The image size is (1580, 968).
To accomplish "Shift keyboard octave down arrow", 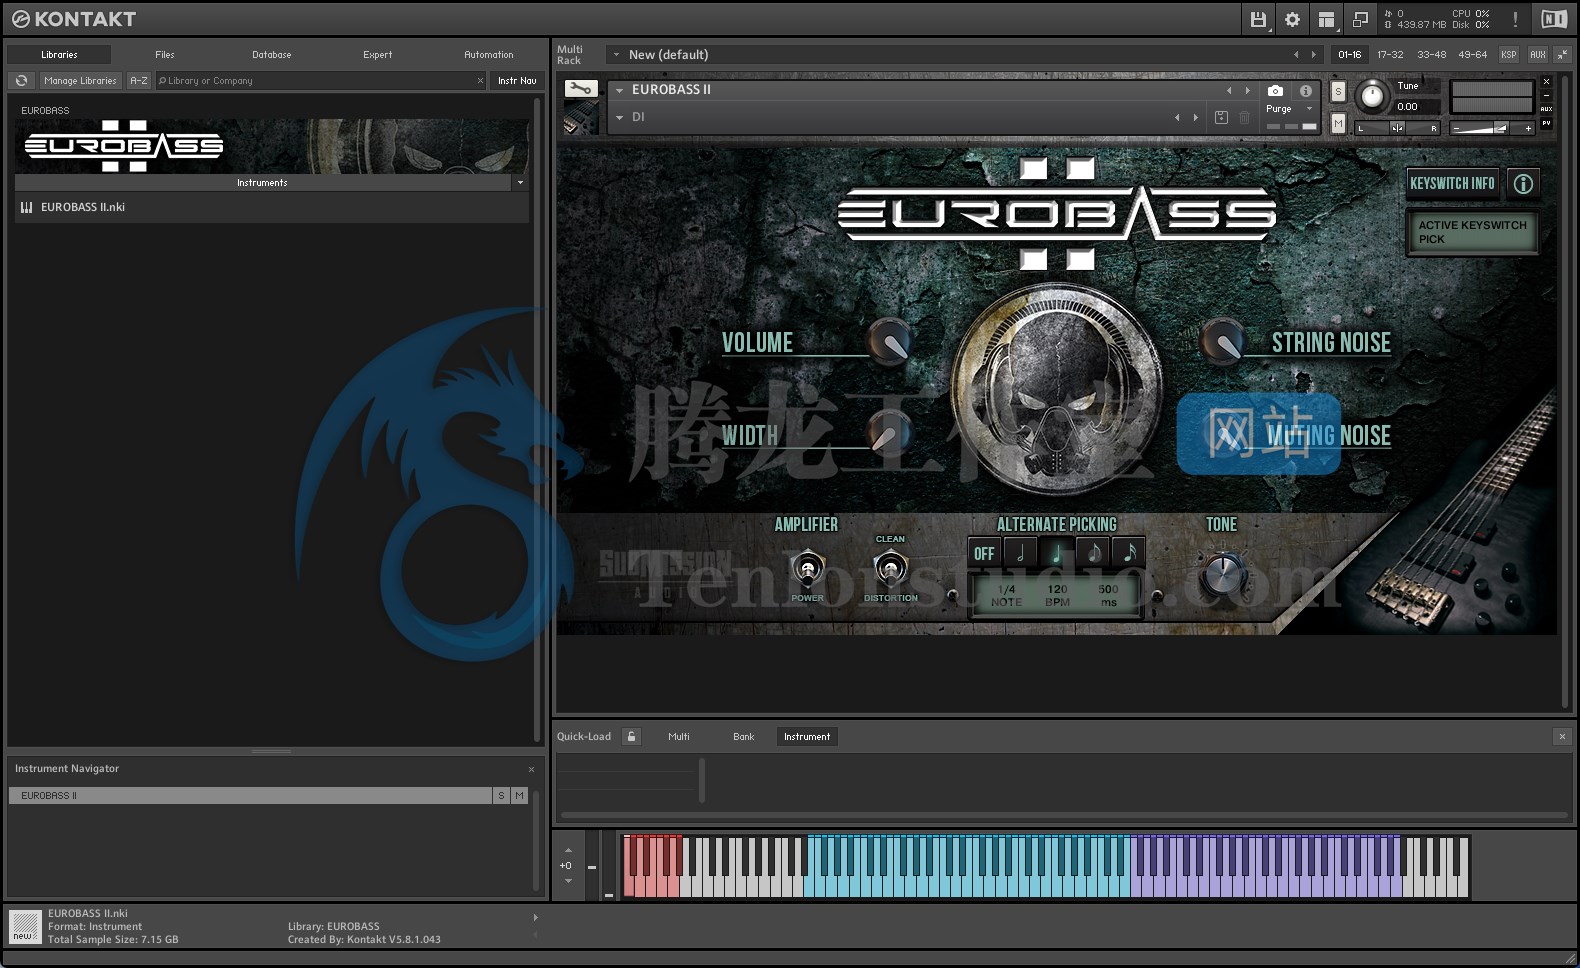I will (568, 881).
